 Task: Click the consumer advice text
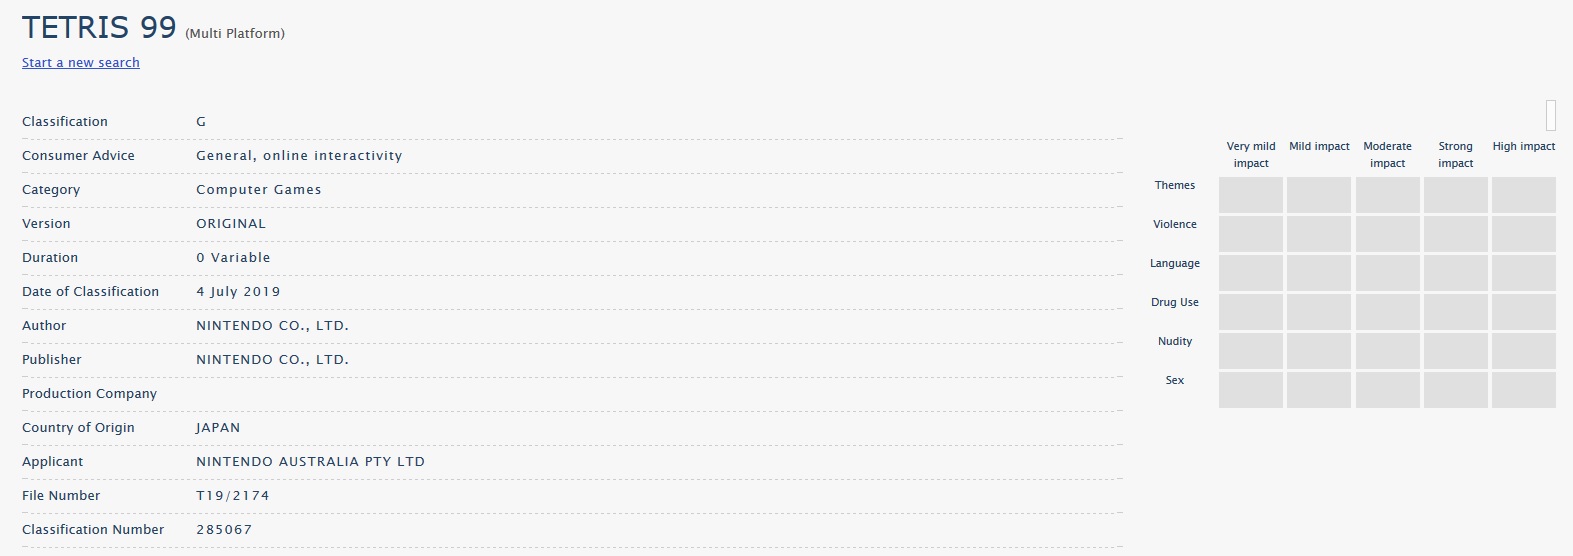(299, 156)
